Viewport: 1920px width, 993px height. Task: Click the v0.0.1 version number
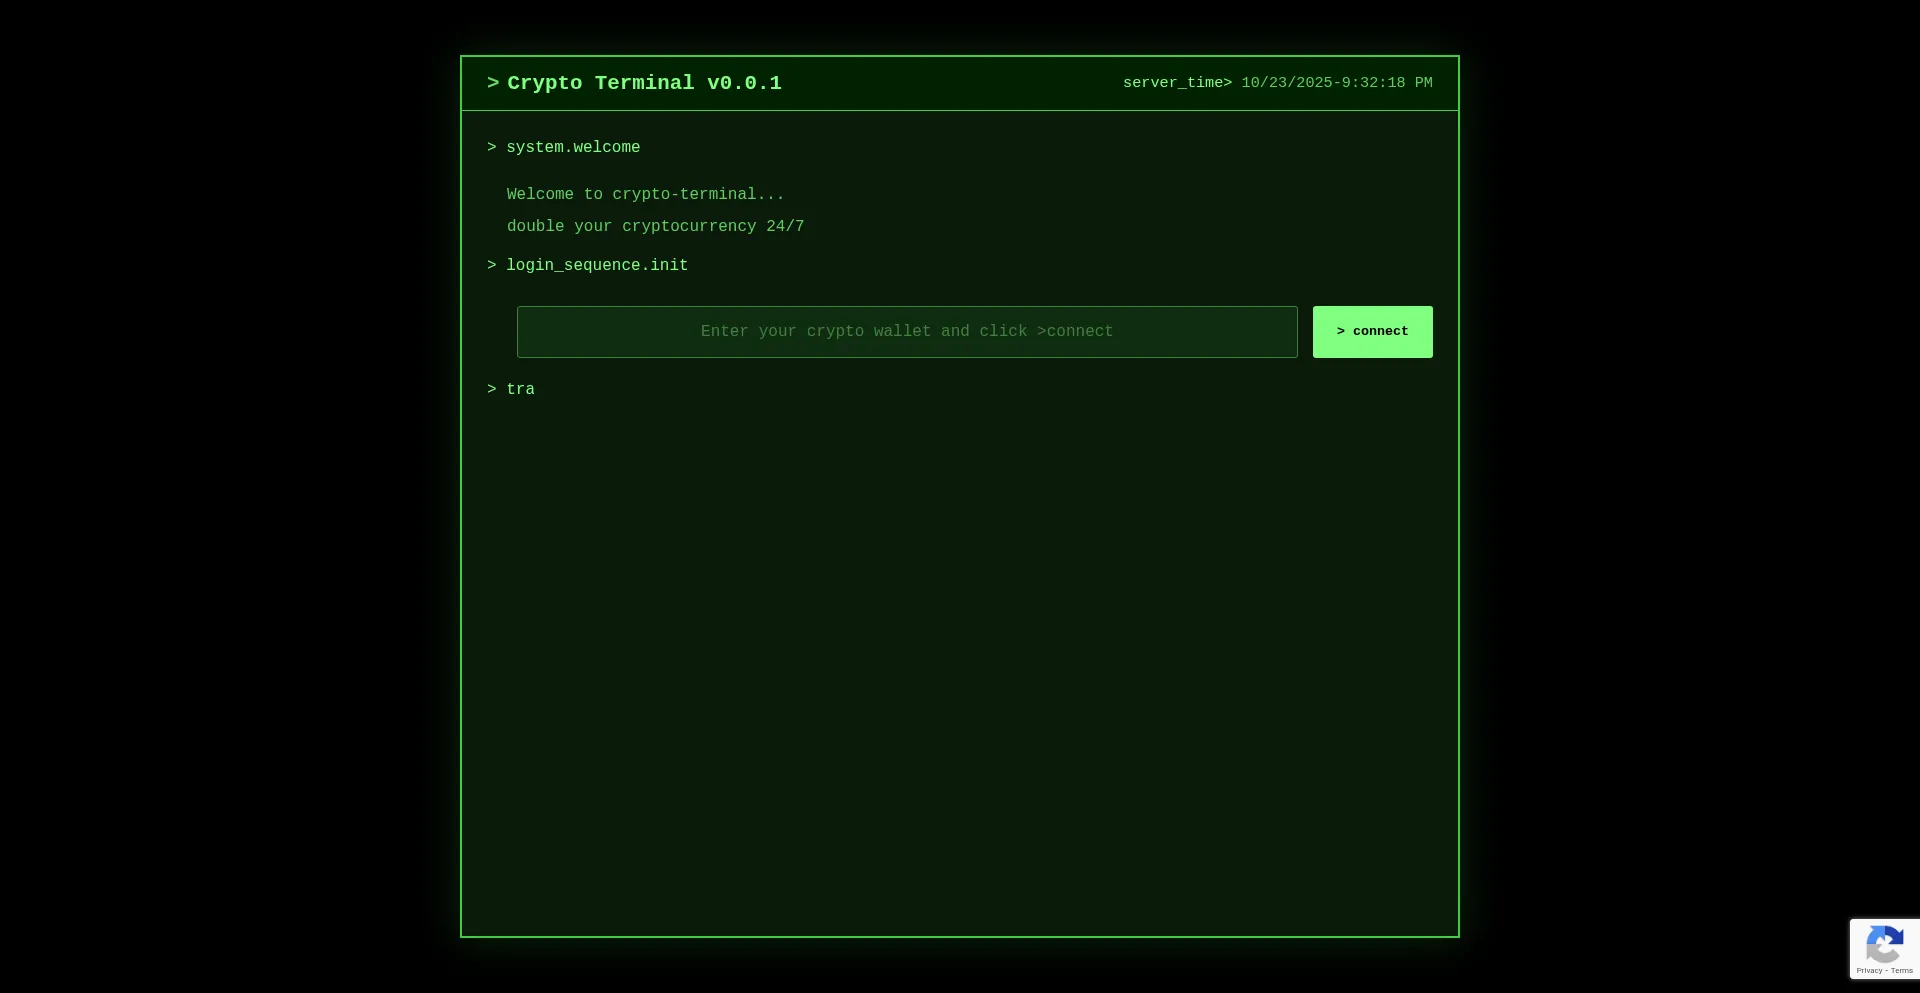(744, 83)
